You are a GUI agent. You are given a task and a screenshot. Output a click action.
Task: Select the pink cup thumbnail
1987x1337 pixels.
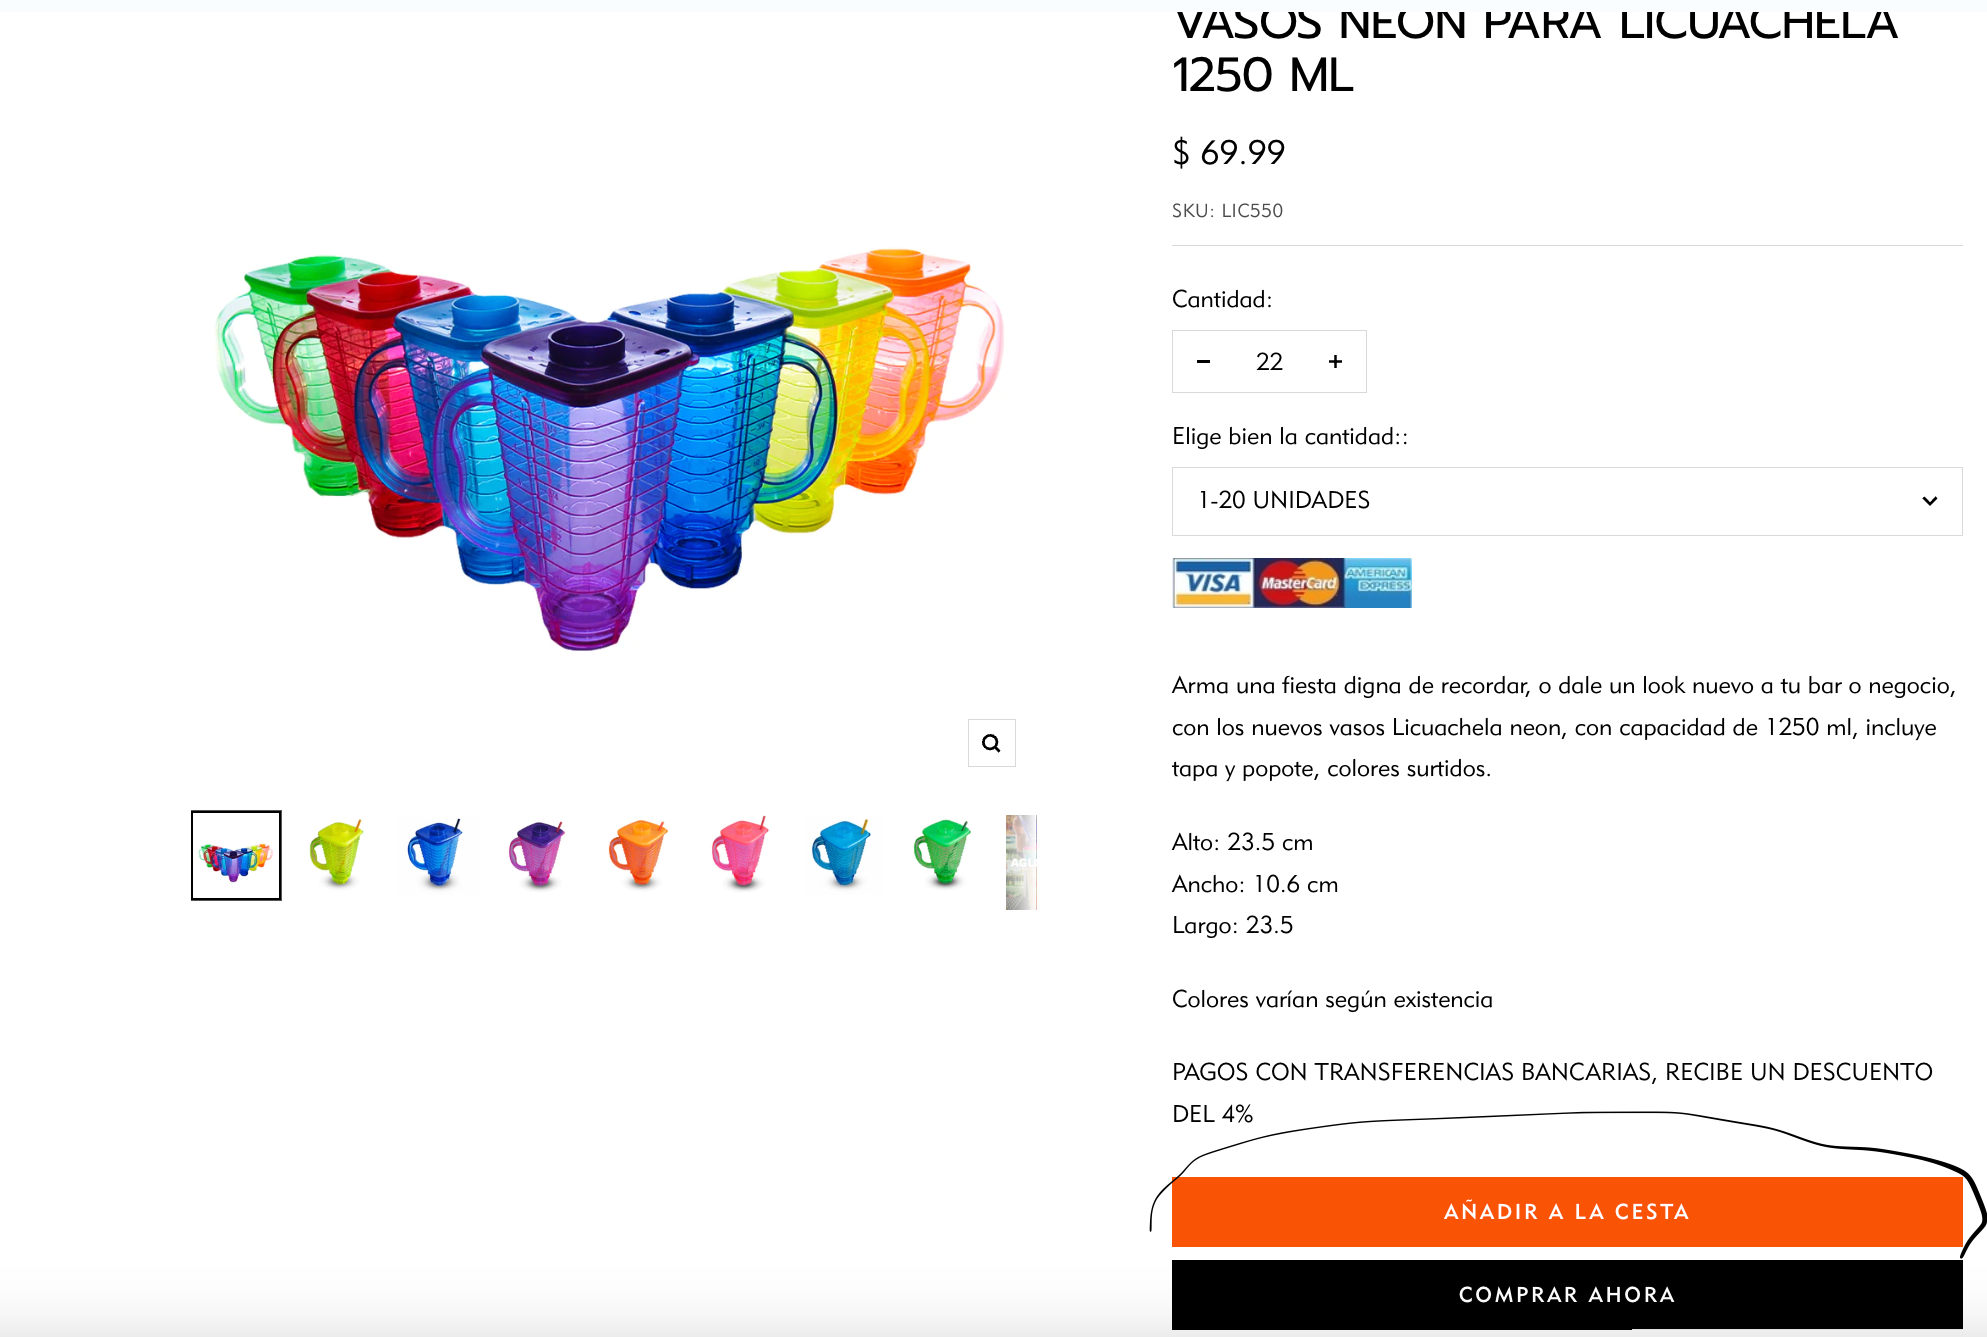[x=741, y=856]
